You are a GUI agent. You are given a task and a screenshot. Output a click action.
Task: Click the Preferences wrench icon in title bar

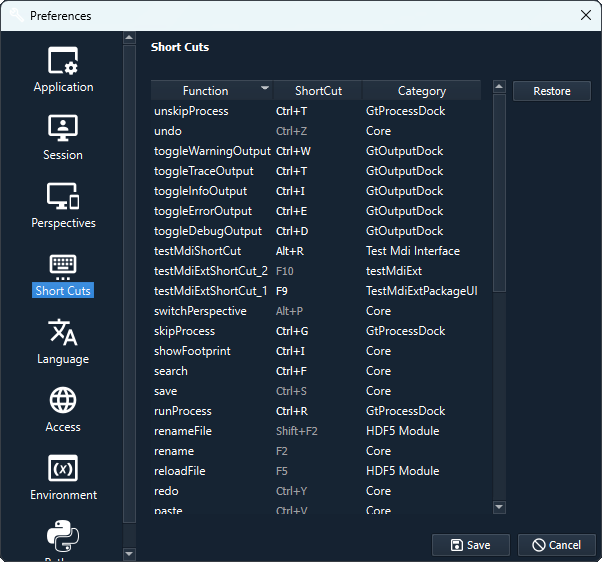(x=17, y=15)
